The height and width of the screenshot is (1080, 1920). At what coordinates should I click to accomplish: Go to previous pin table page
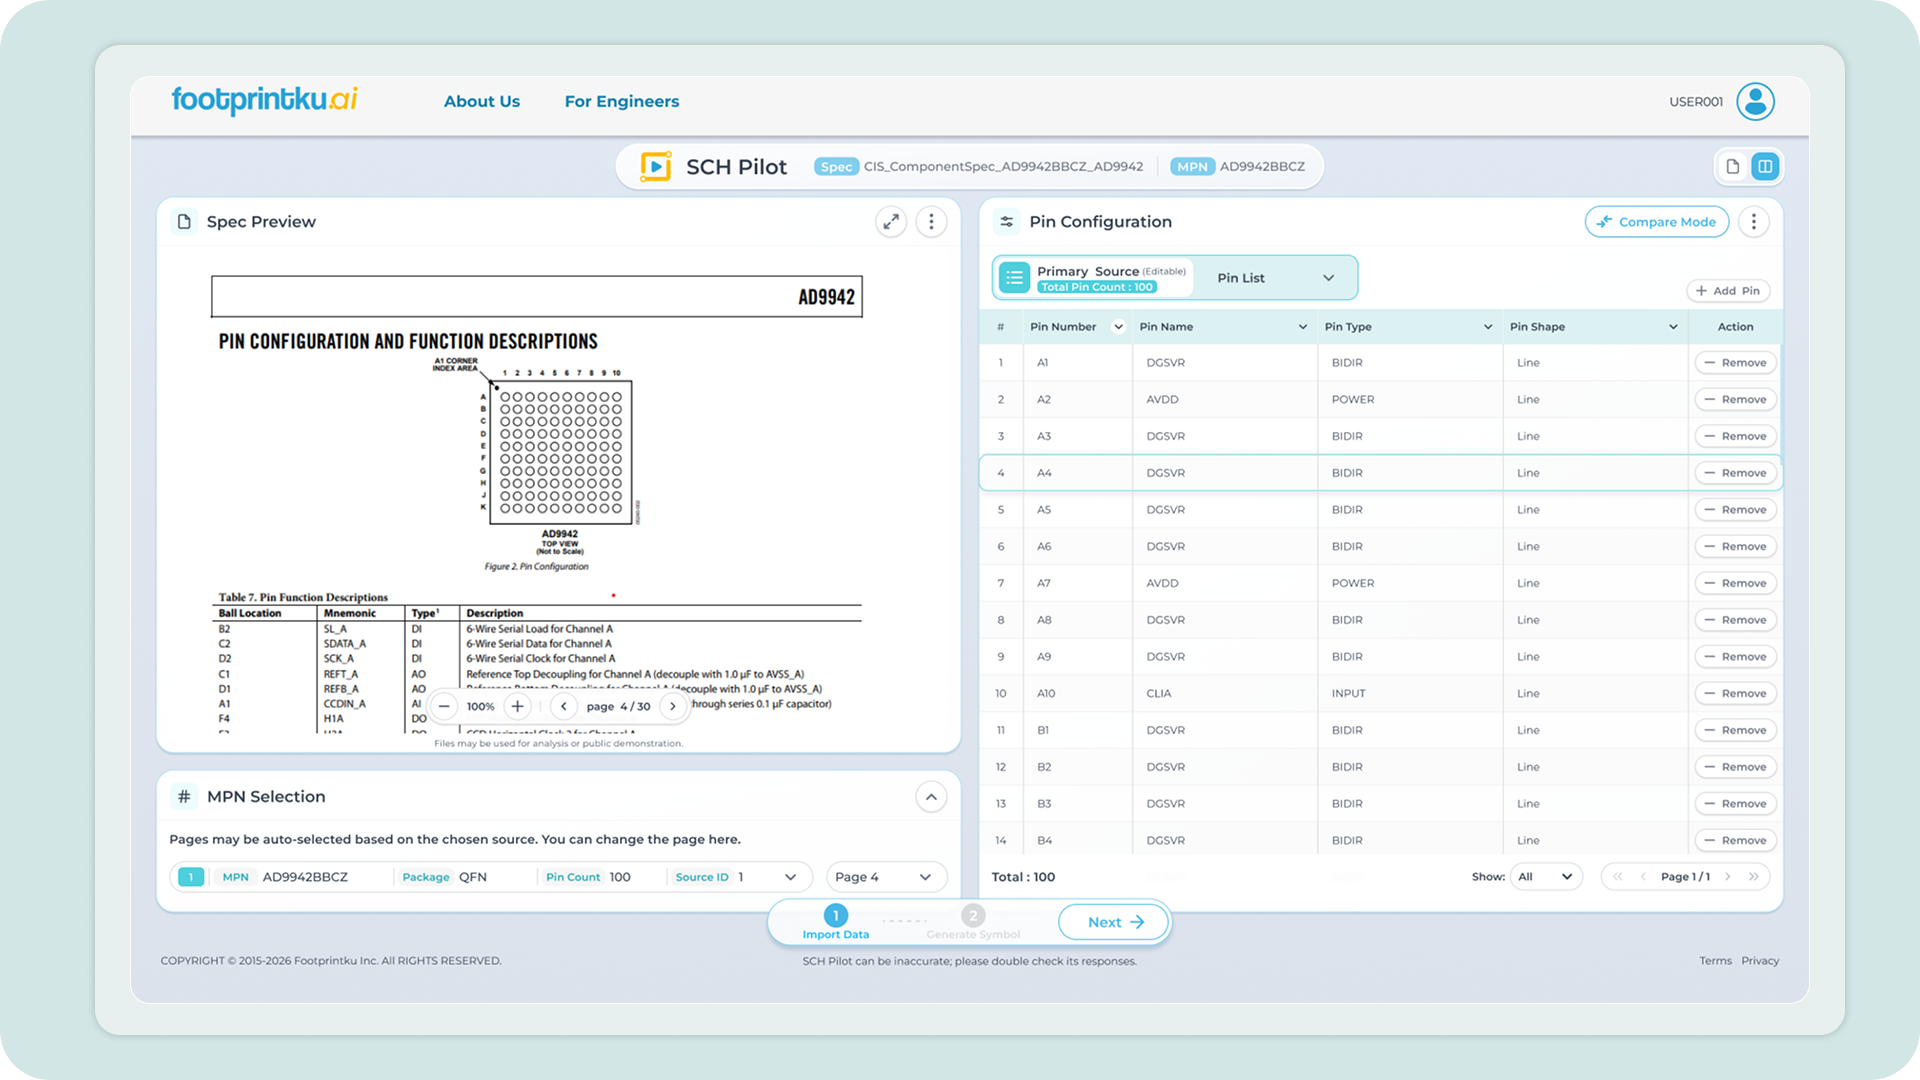pos(1643,877)
